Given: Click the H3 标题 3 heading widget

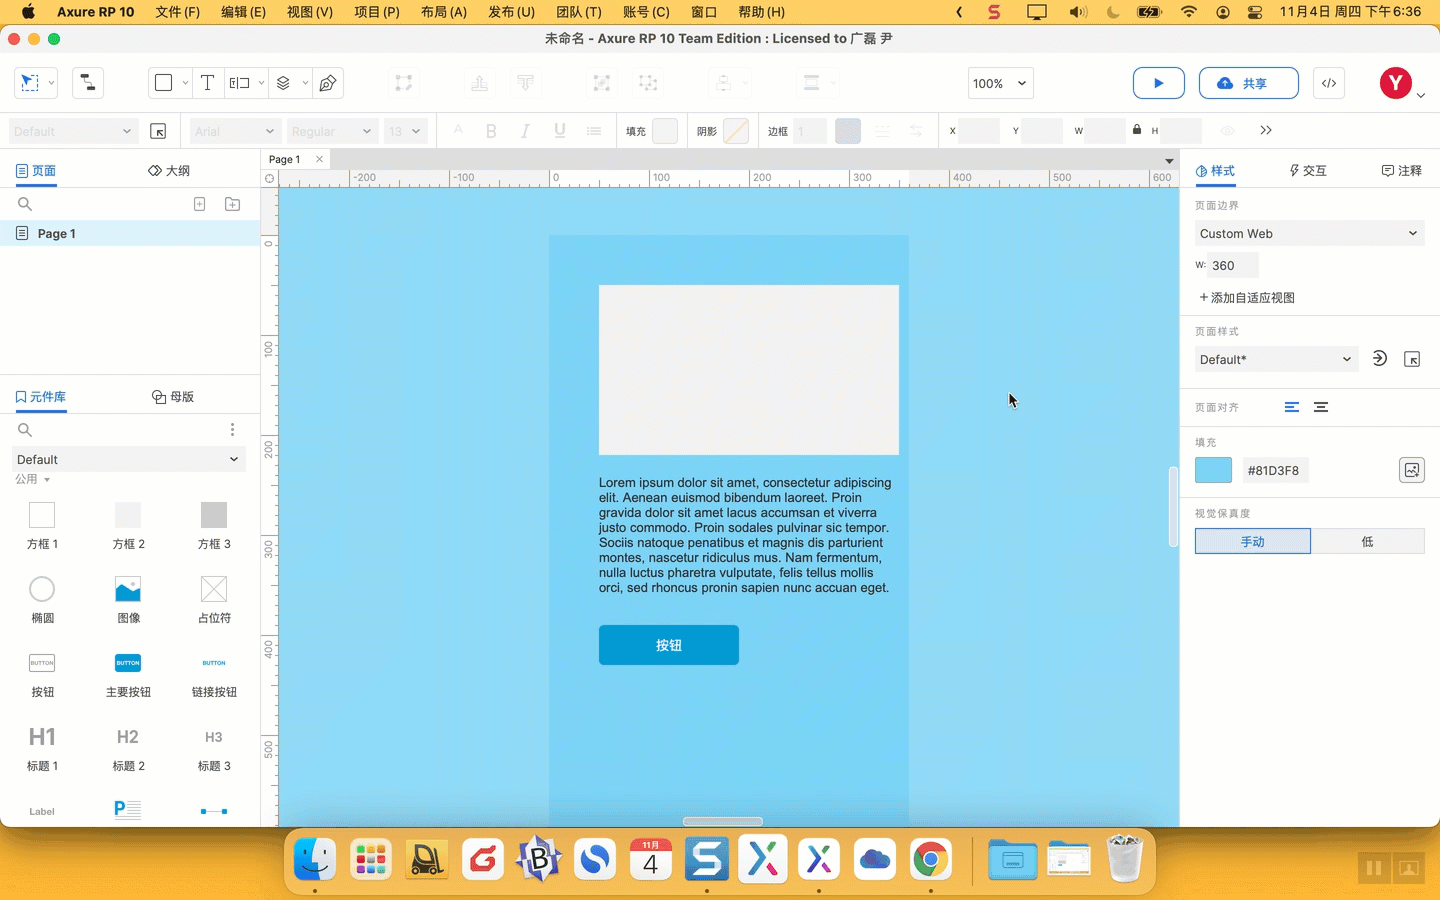Looking at the screenshot, I should 214,748.
